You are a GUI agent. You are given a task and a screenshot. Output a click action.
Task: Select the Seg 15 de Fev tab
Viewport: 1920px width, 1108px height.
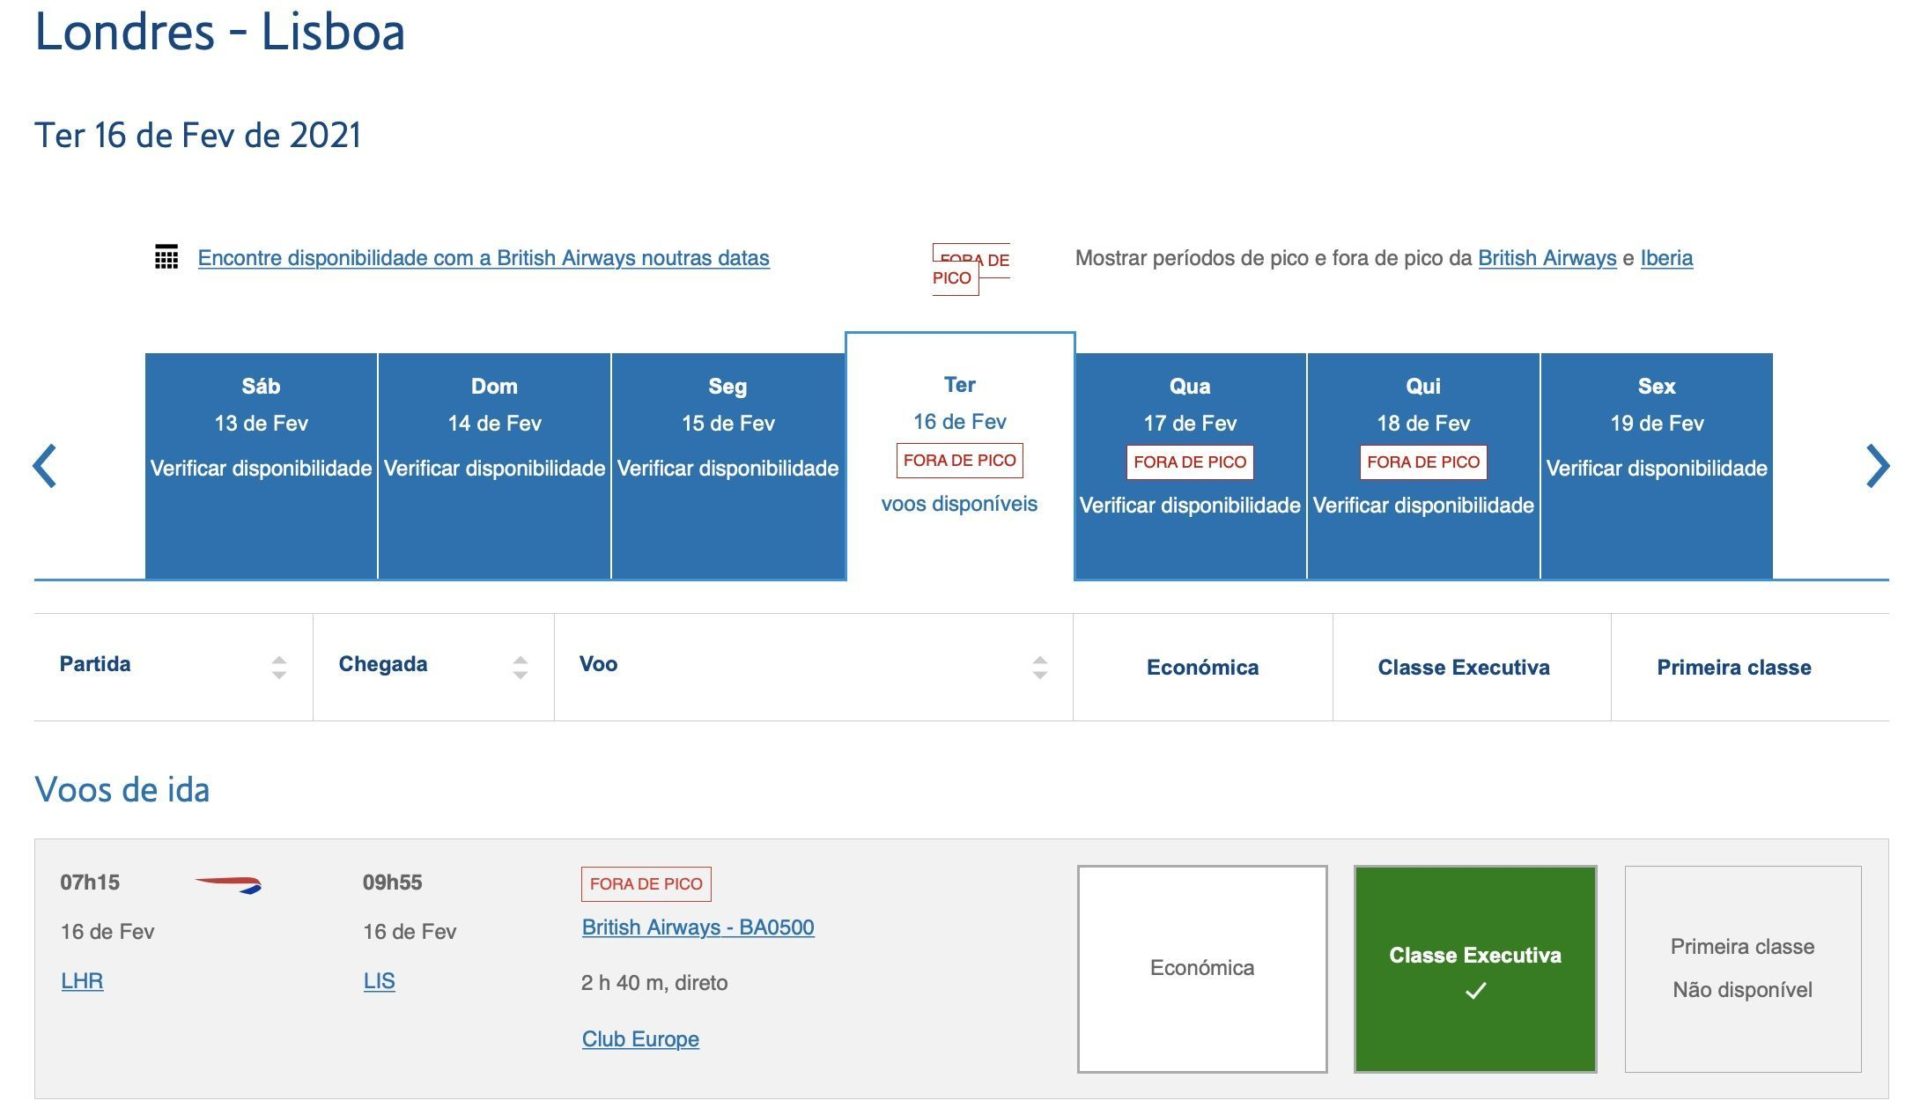pos(728,465)
